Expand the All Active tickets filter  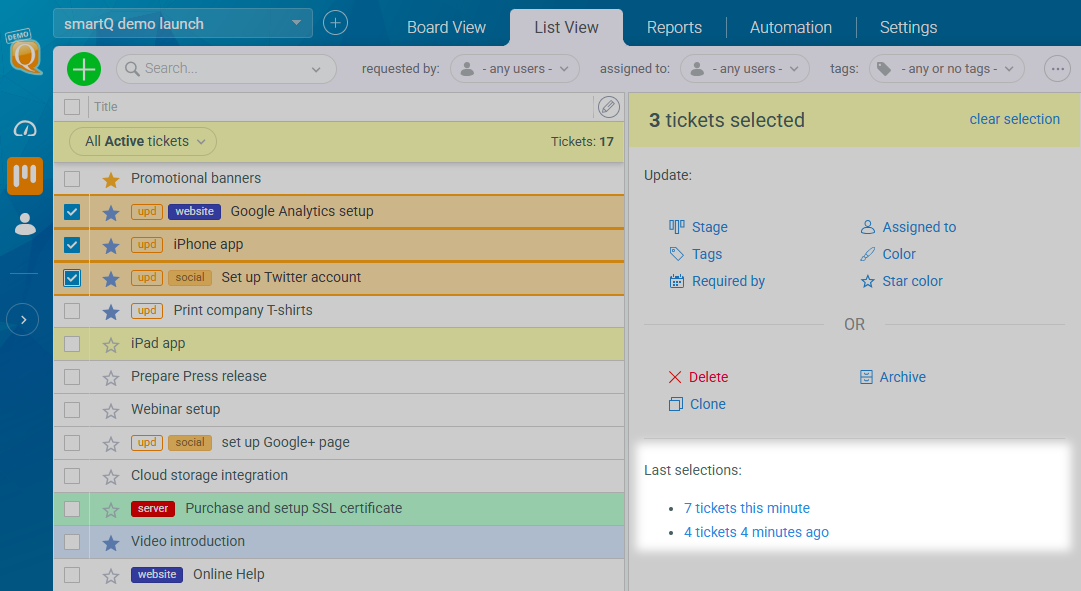pyautogui.click(x=143, y=142)
